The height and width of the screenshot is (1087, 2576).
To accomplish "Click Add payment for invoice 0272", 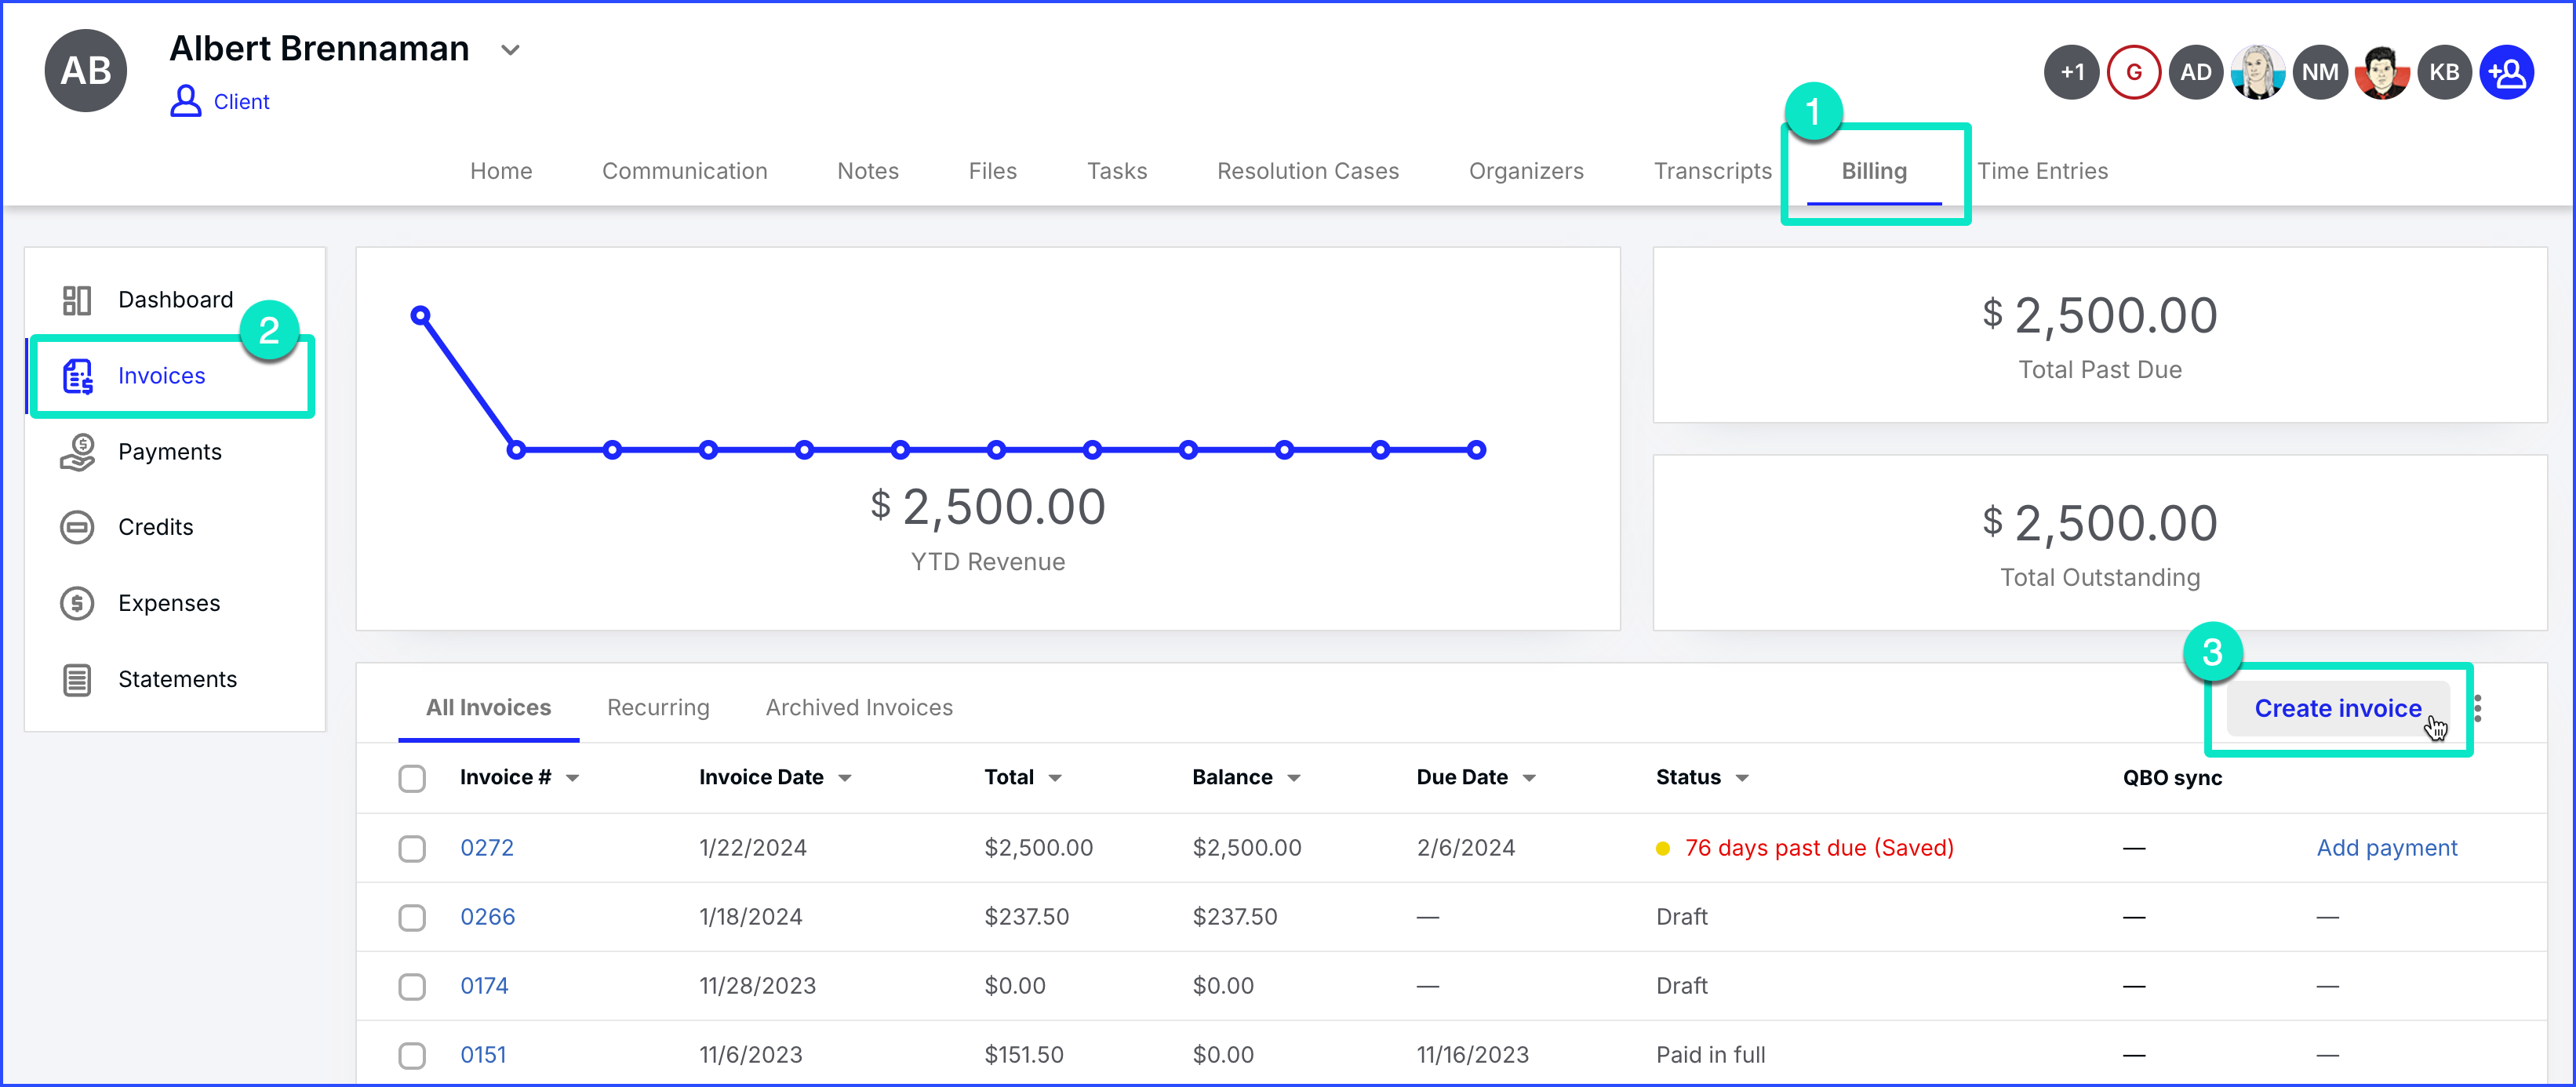I will 2386,848.
